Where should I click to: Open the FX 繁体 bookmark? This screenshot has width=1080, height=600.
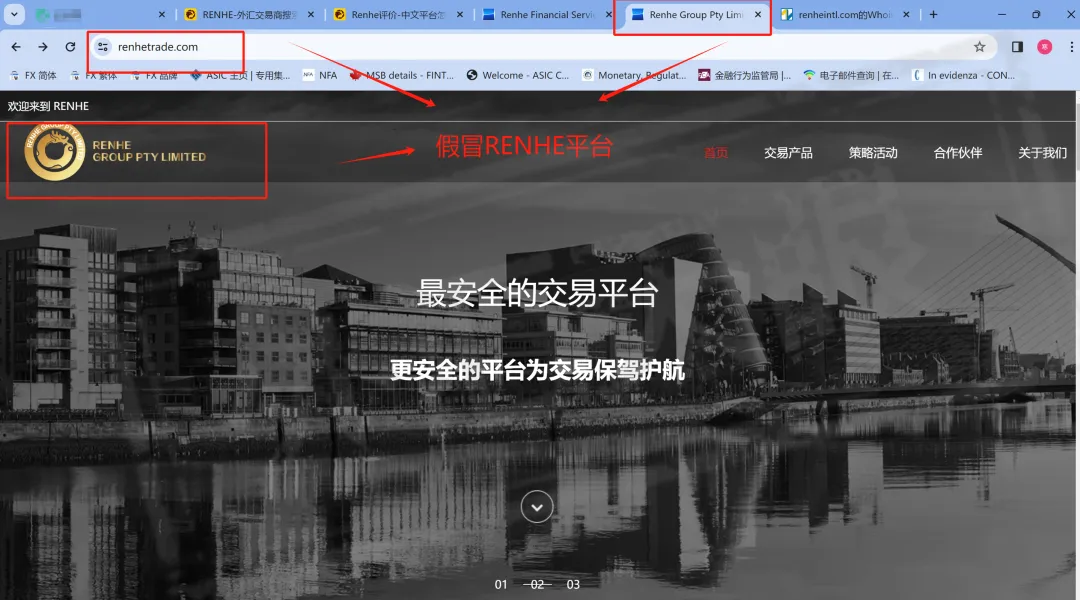[94, 76]
